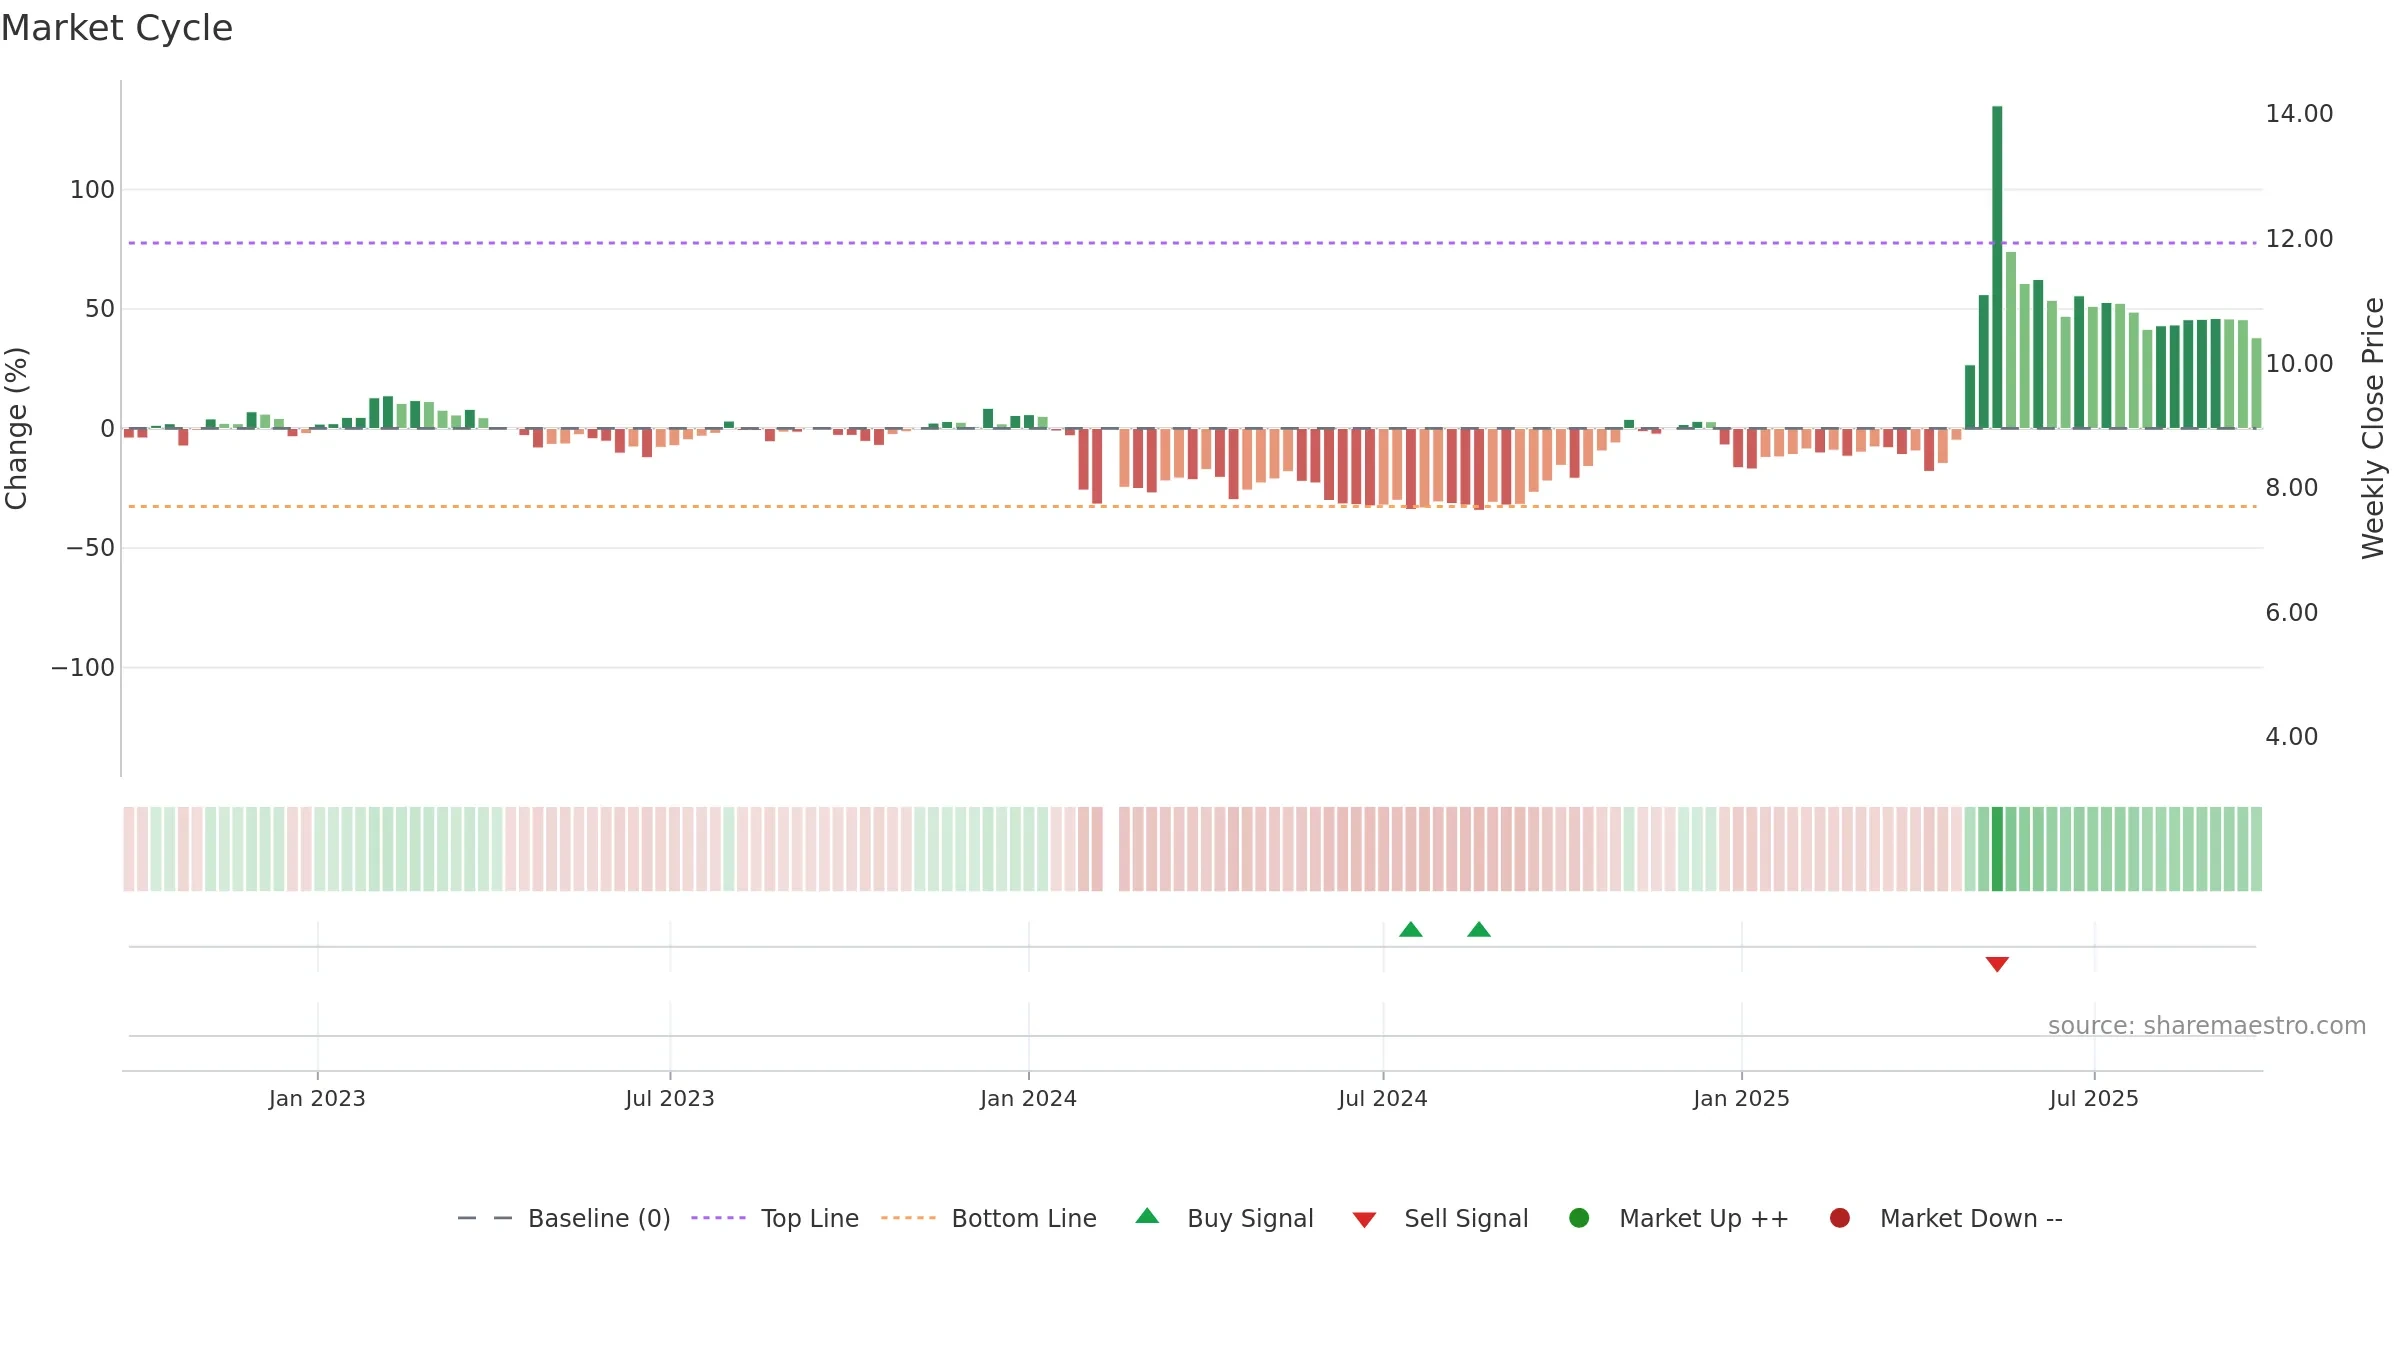Screen dimensions: 2400x1350
Task: Click the 4.00 price tick label
Action: [x=2291, y=737]
